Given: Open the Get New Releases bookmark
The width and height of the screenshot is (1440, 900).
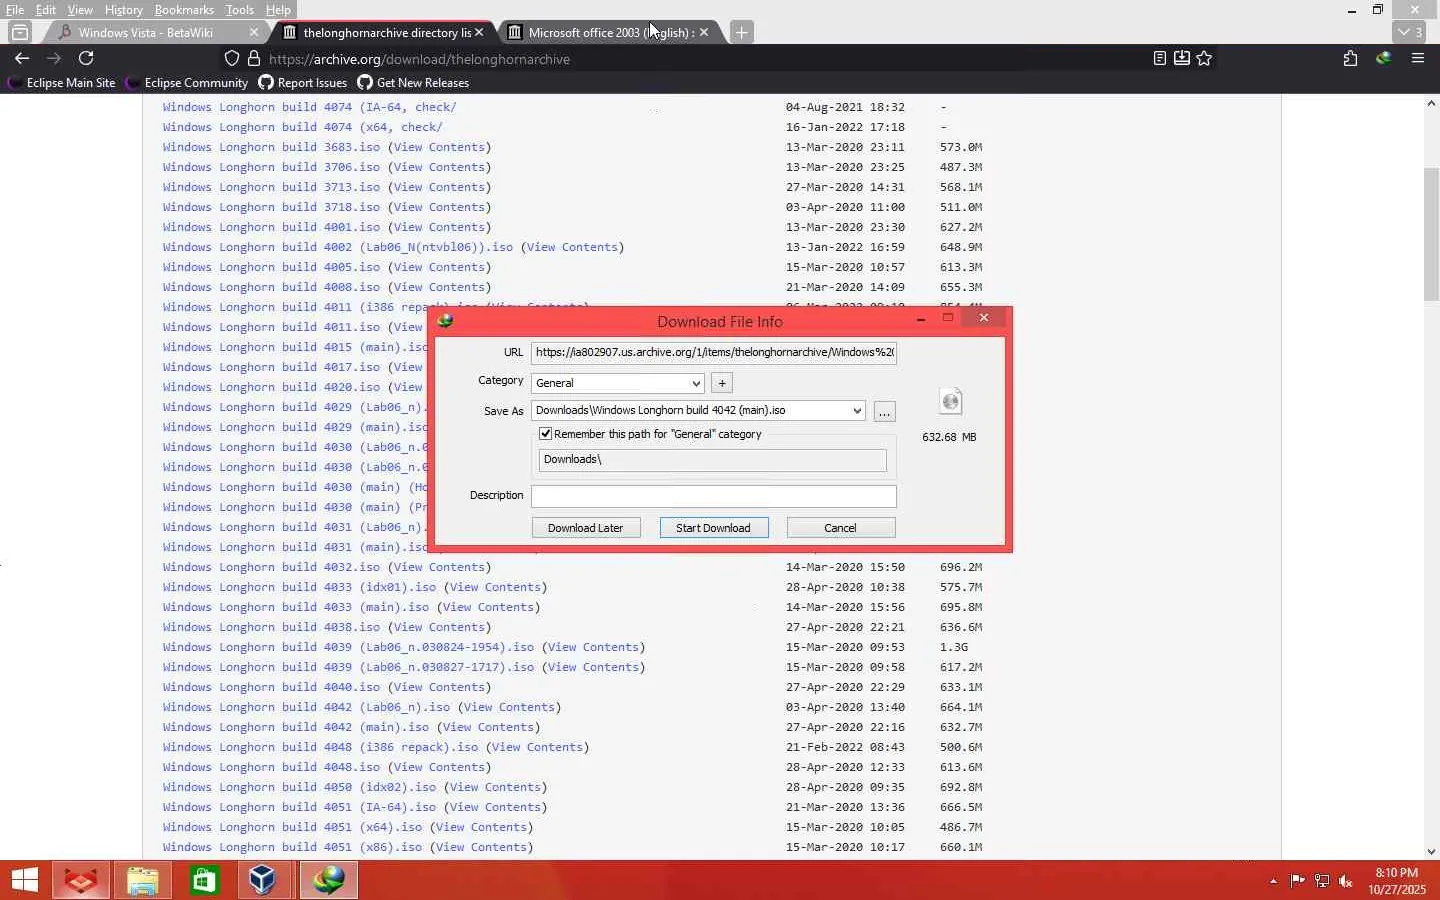Looking at the screenshot, I should 413,83.
